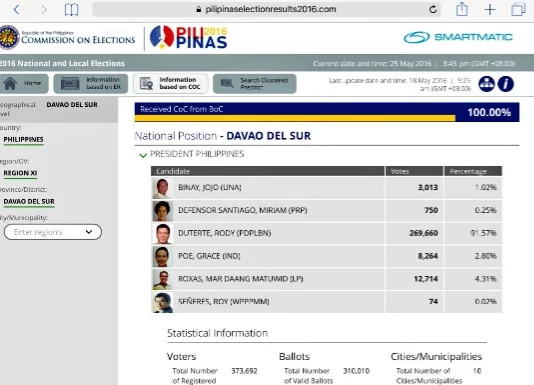Click National Position DAVAO DEL SUR heading
The width and height of the screenshot is (534, 385).
point(223,136)
